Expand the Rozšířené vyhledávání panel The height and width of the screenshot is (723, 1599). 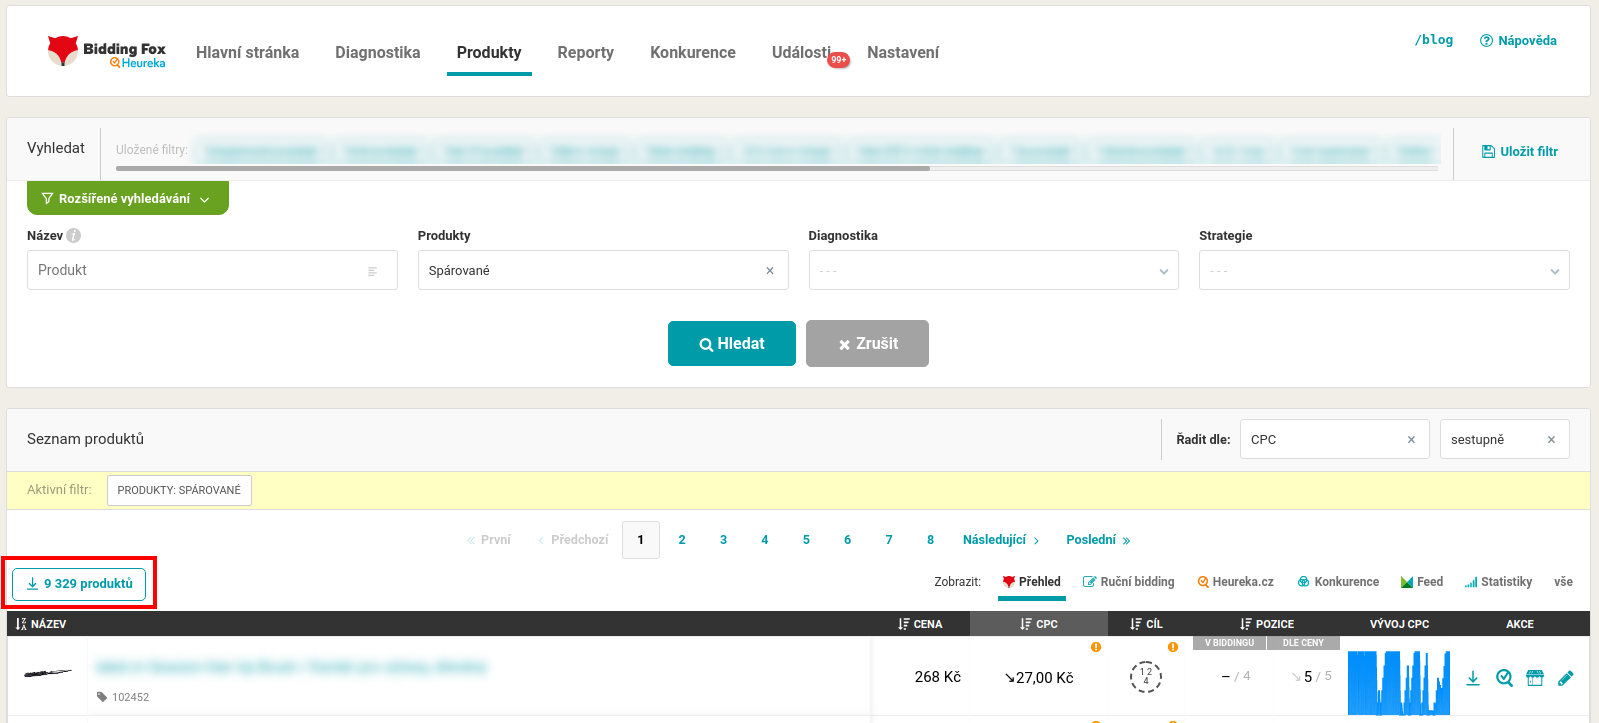[127, 199]
